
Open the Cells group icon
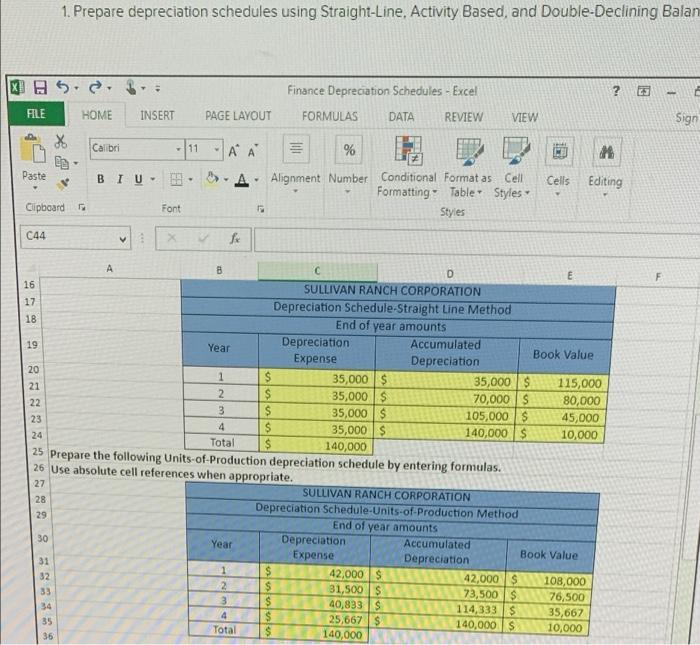coord(560,152)
